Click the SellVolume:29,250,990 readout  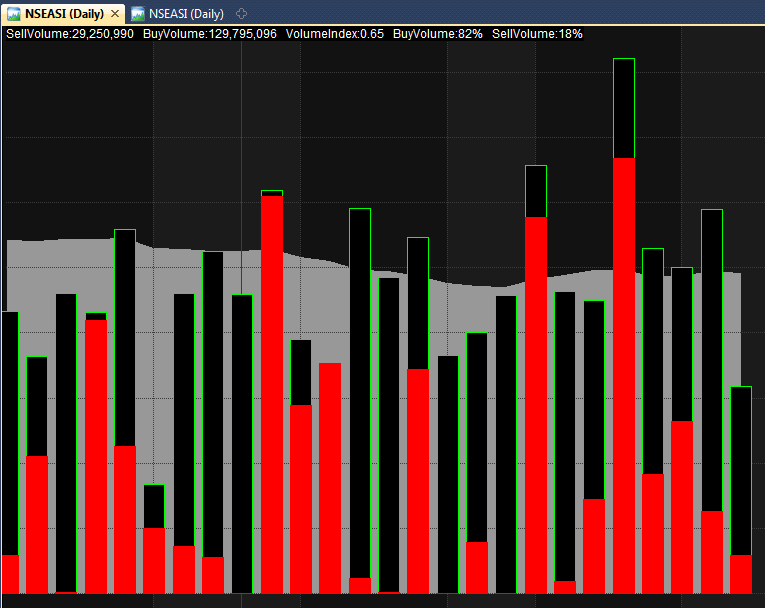point(70,34)
